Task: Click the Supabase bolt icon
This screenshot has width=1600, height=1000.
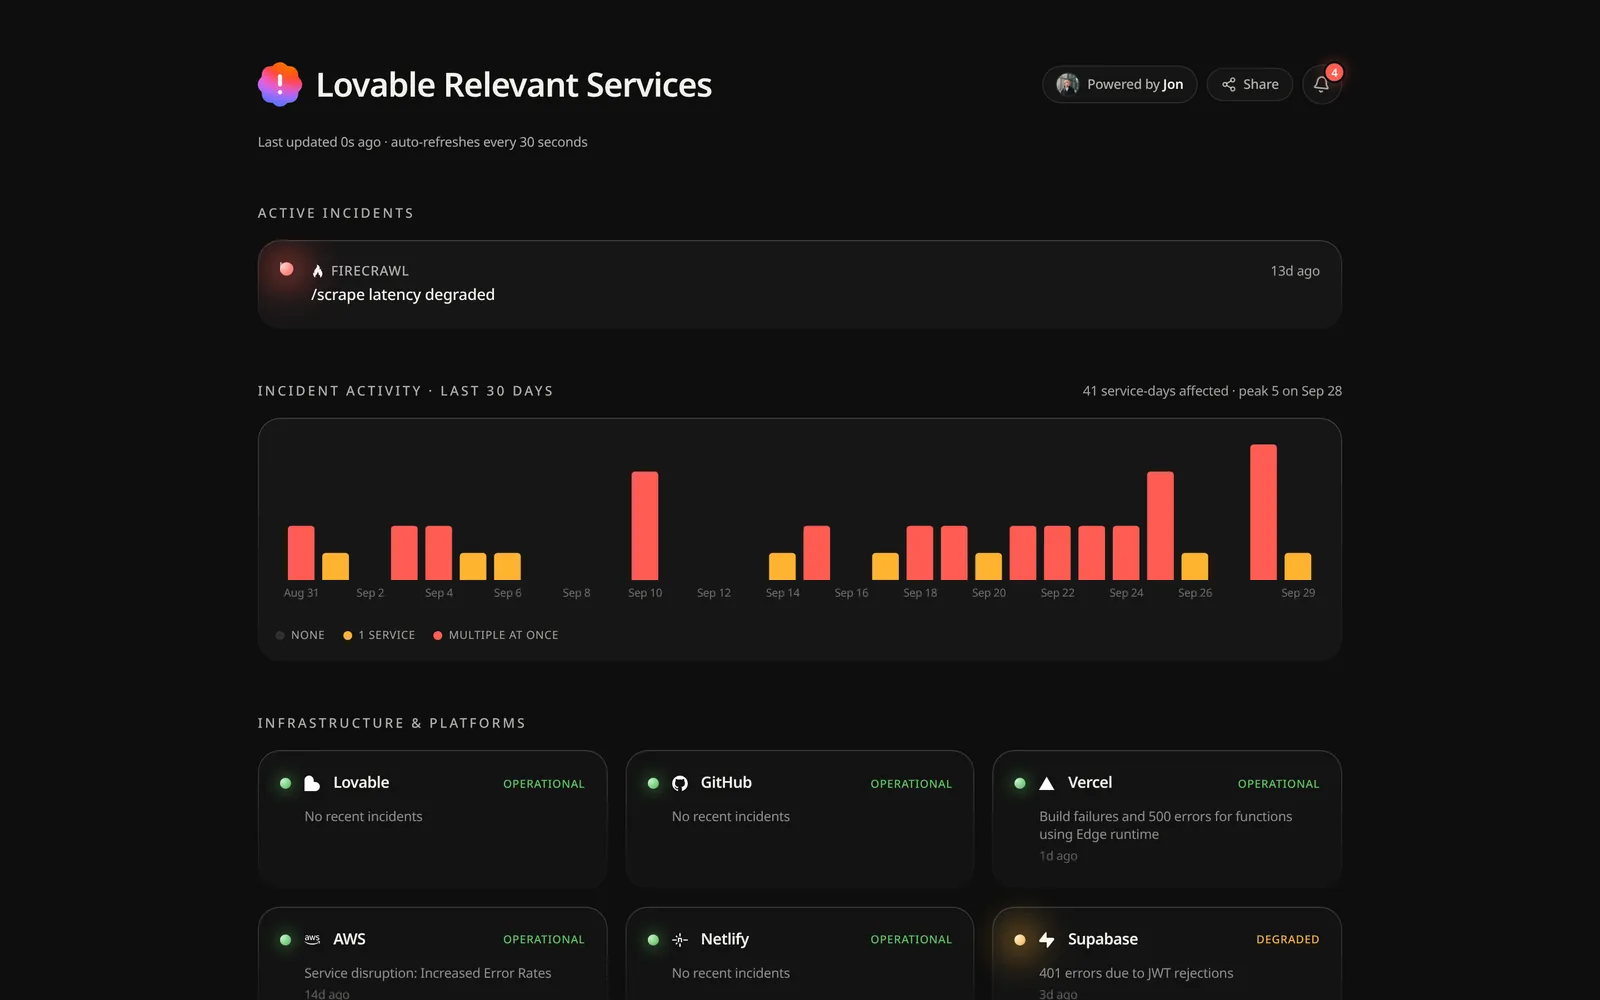Action: click(1047, 939)
